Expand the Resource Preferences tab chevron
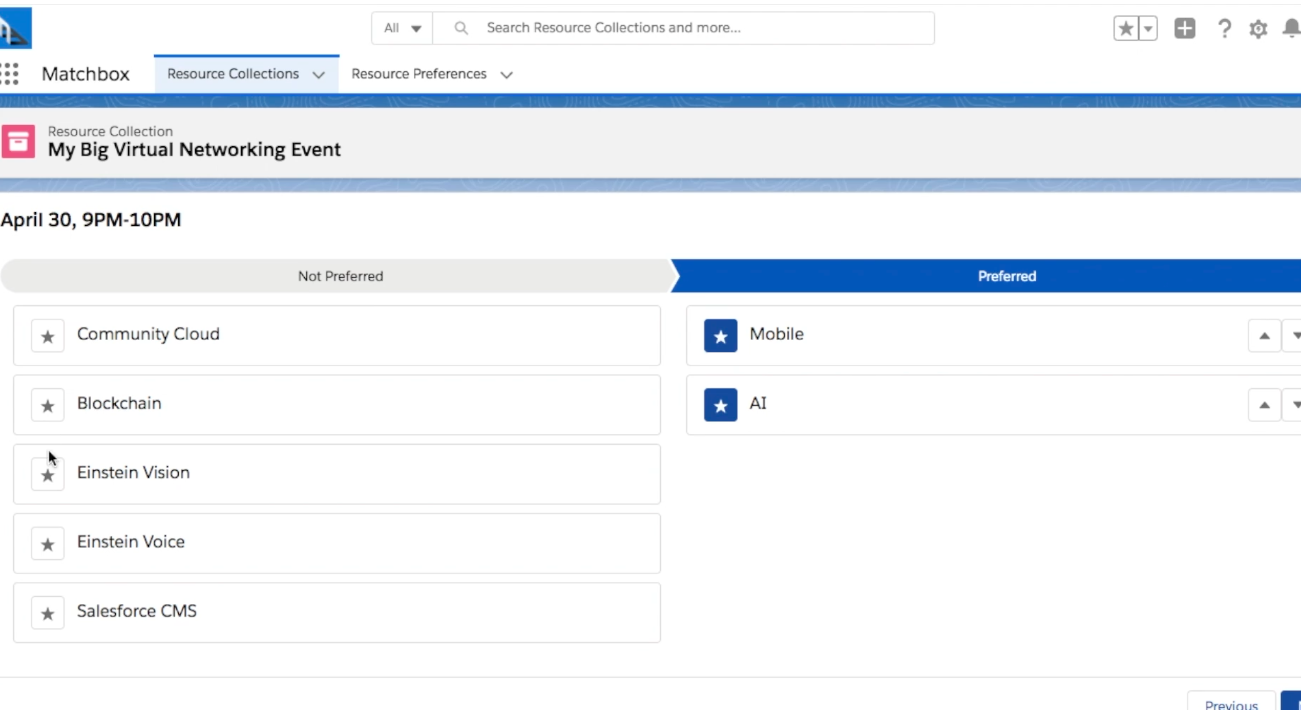This screenshot has height=710, width=1301. coord(506,75)
